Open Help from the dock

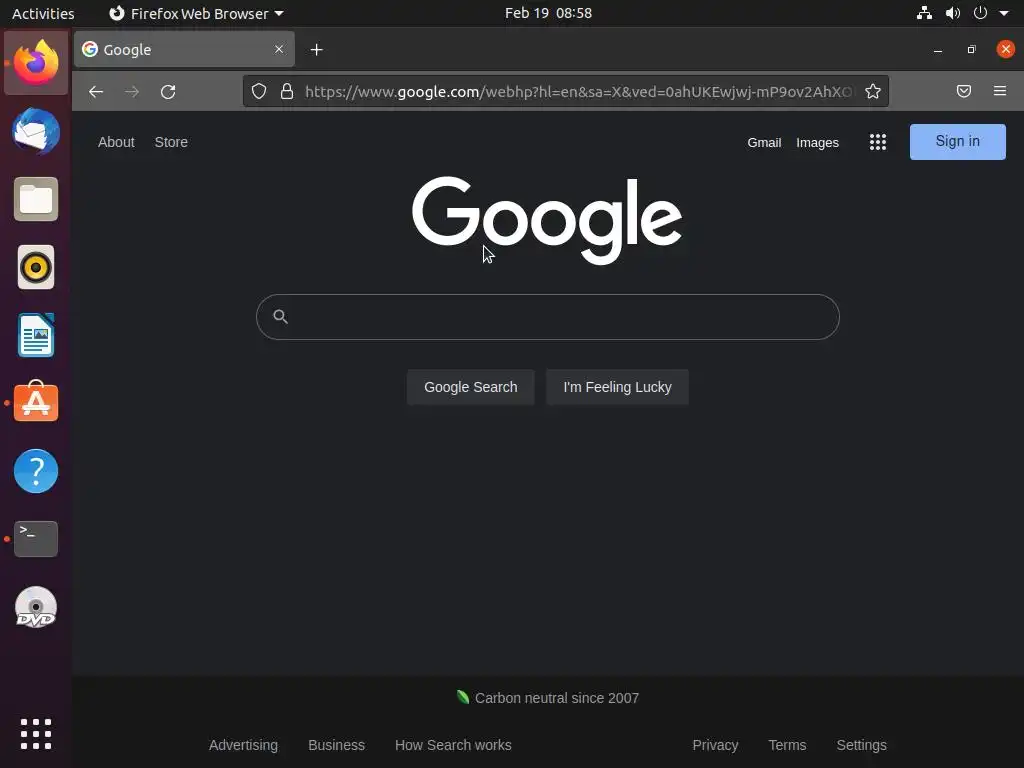pos(36,471)
